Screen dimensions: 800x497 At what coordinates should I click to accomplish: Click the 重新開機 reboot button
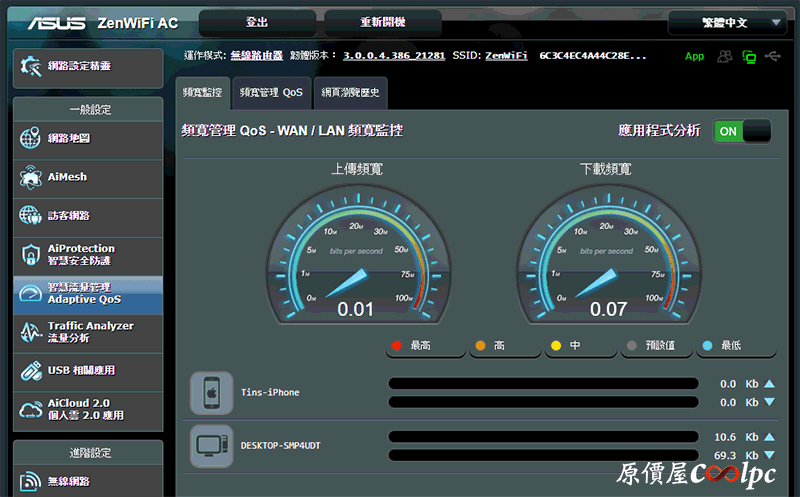[383, 22]
